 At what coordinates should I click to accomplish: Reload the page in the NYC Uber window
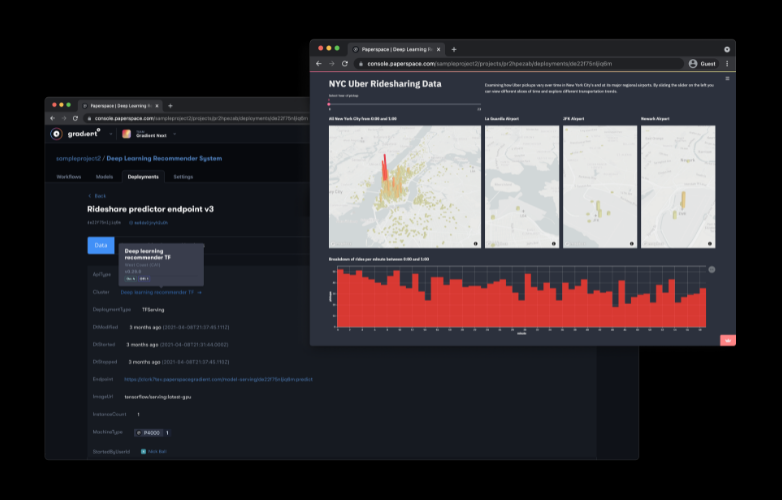345,64
